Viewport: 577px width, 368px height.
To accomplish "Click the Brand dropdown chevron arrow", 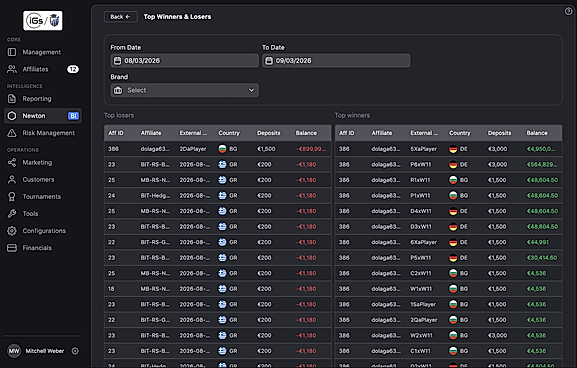I will 251,90.
